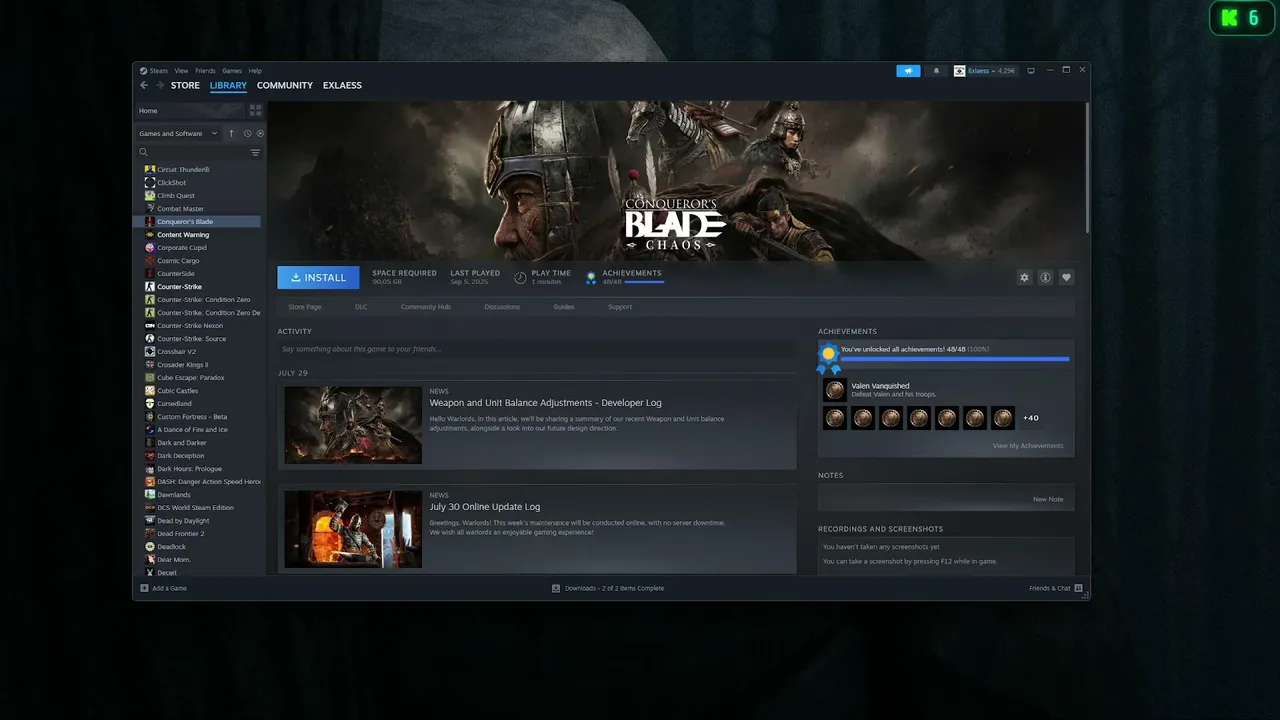
Task: Open the Steam announcements megaphone button
Action: 908,71
